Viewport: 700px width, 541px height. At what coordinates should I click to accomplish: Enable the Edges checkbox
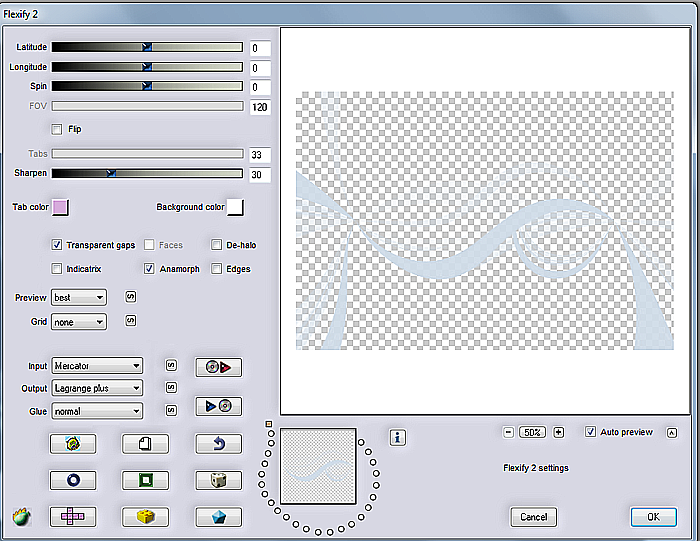217,269
